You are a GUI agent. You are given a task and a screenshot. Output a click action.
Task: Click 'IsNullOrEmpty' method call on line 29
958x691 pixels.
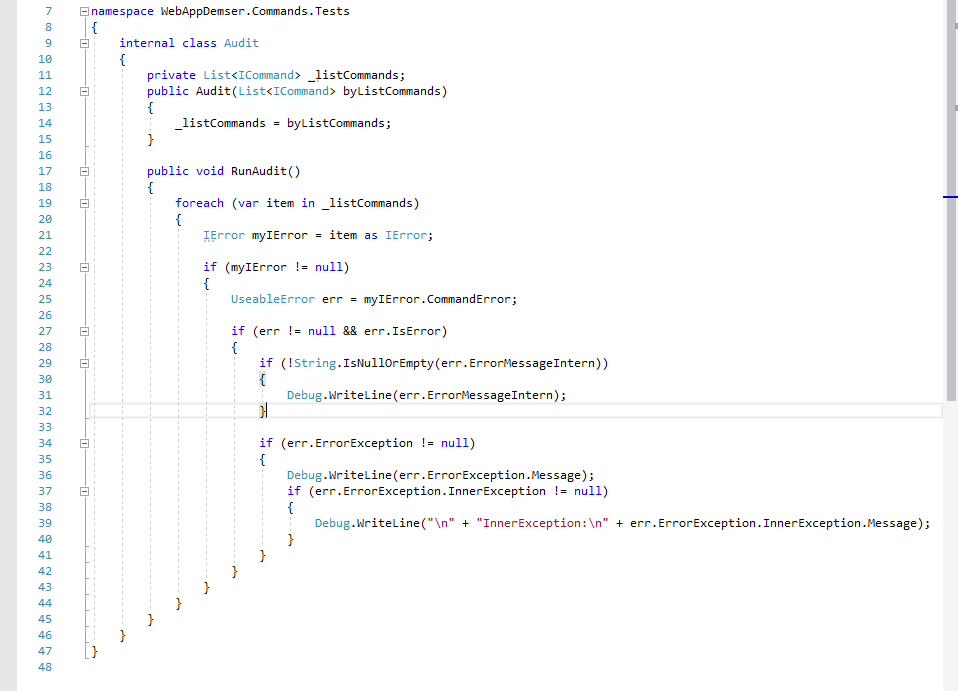(388, 364)
